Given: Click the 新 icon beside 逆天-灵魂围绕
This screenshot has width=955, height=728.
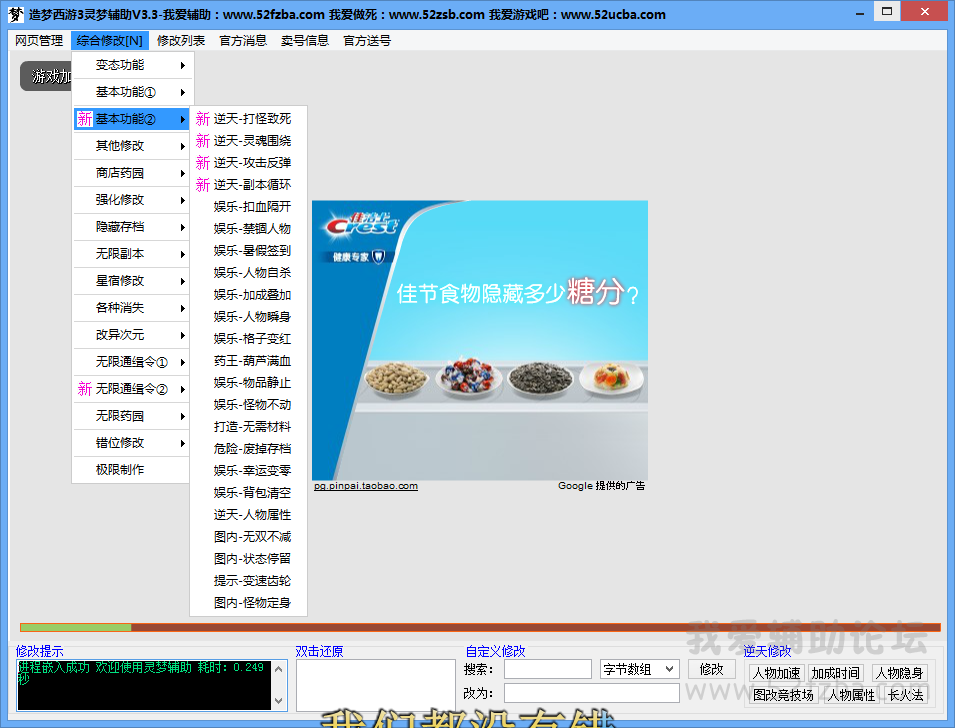Looking at the screenshot, I should tap(203, 141).
